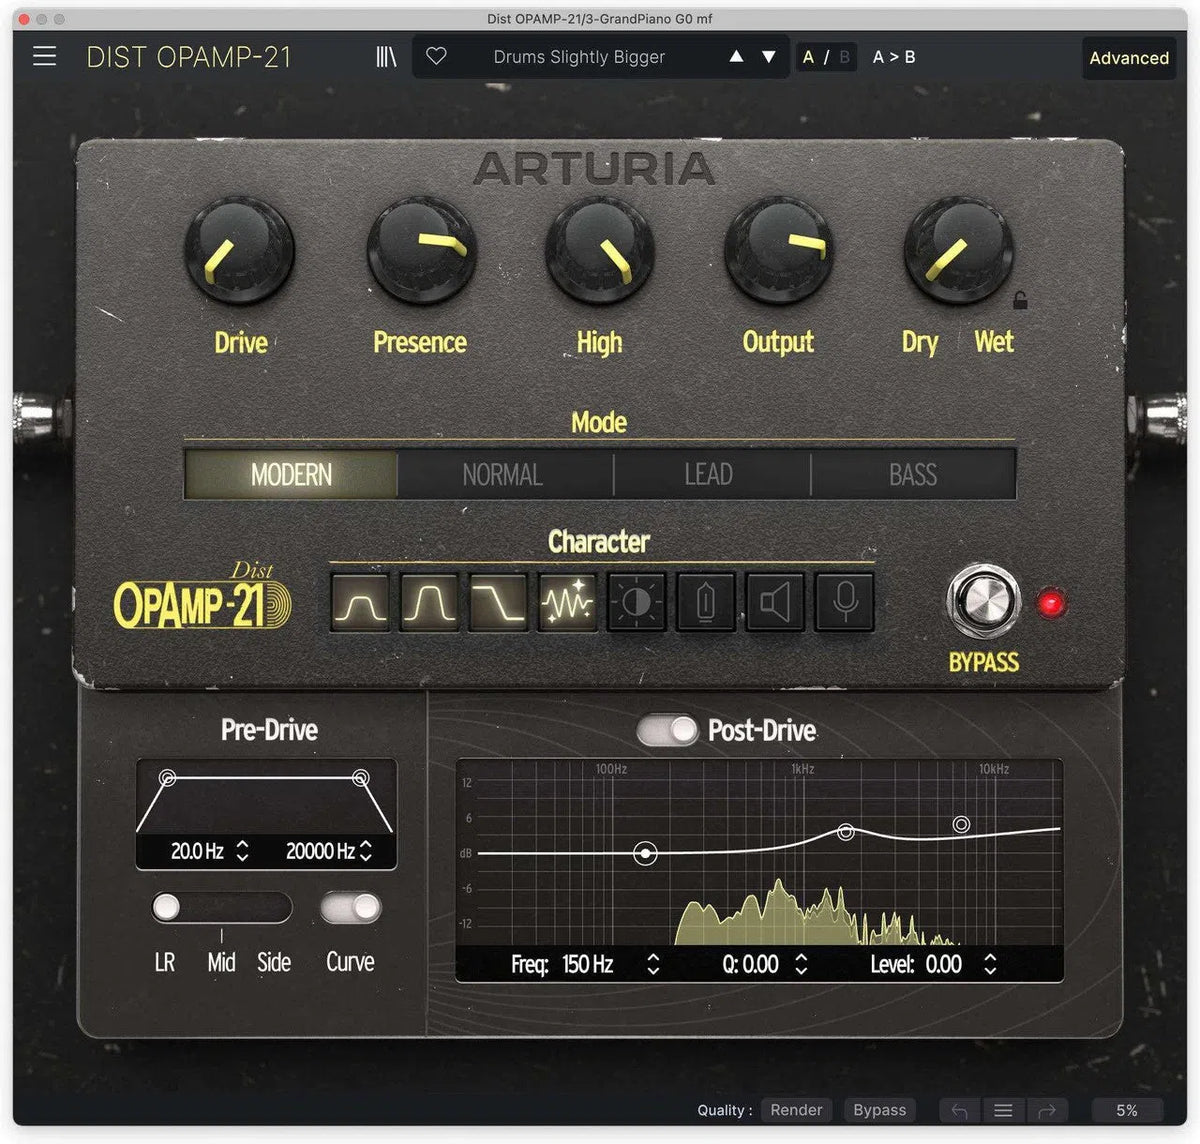1200x1144 pixels.
Task: Toggle the Post-Drive switch
Action: click(667, 731)
